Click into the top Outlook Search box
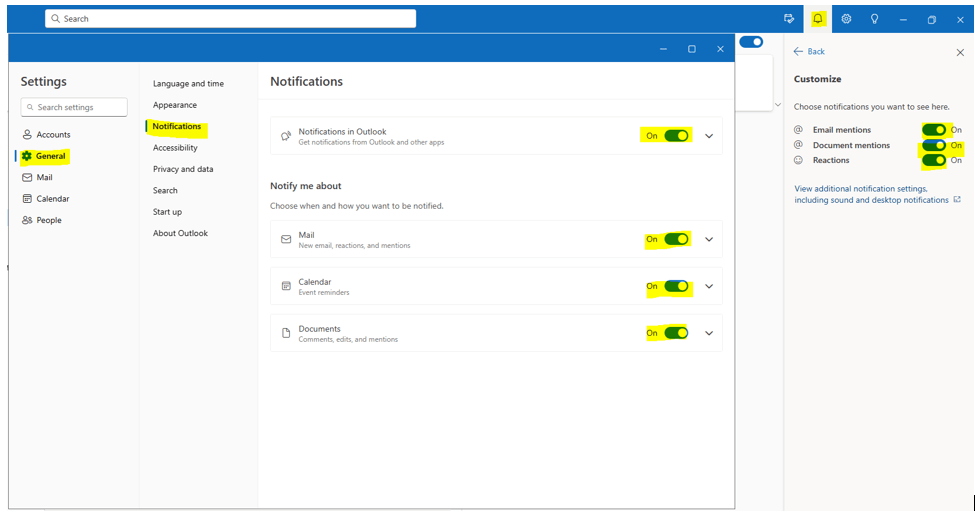This screenshot has height=513, width=975. 230,19
